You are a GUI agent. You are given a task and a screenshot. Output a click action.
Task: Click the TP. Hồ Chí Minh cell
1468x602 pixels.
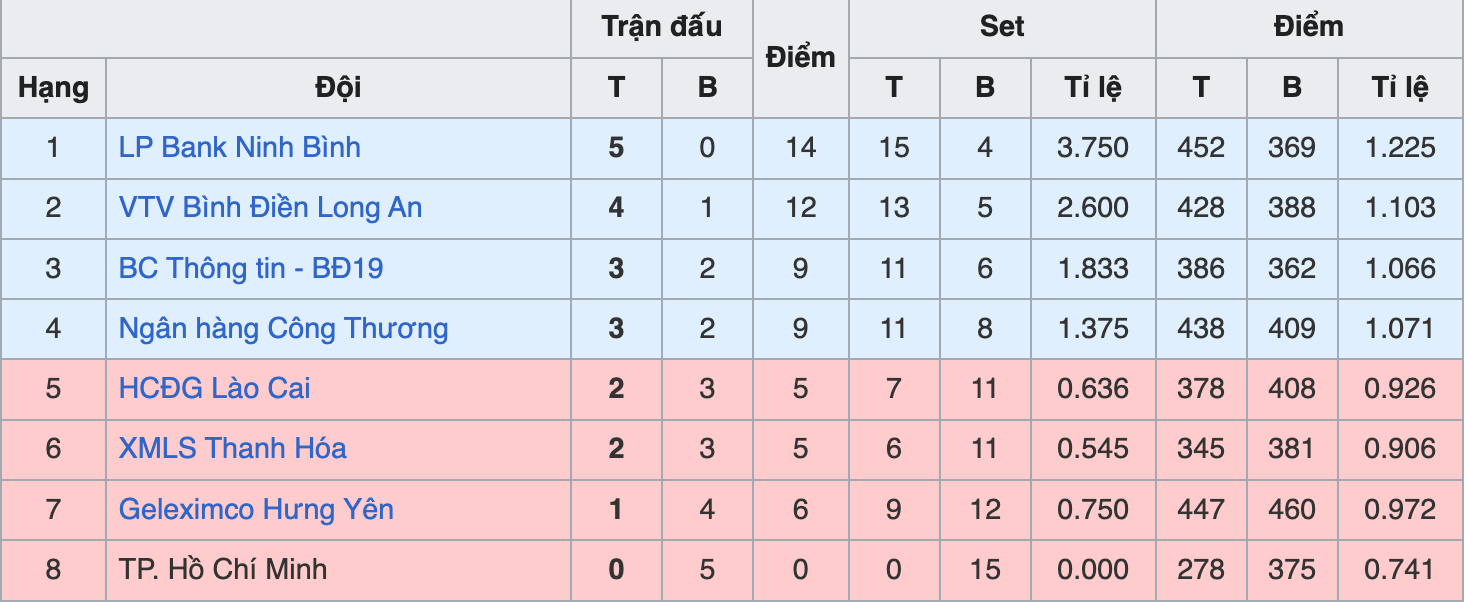[222, 570]
